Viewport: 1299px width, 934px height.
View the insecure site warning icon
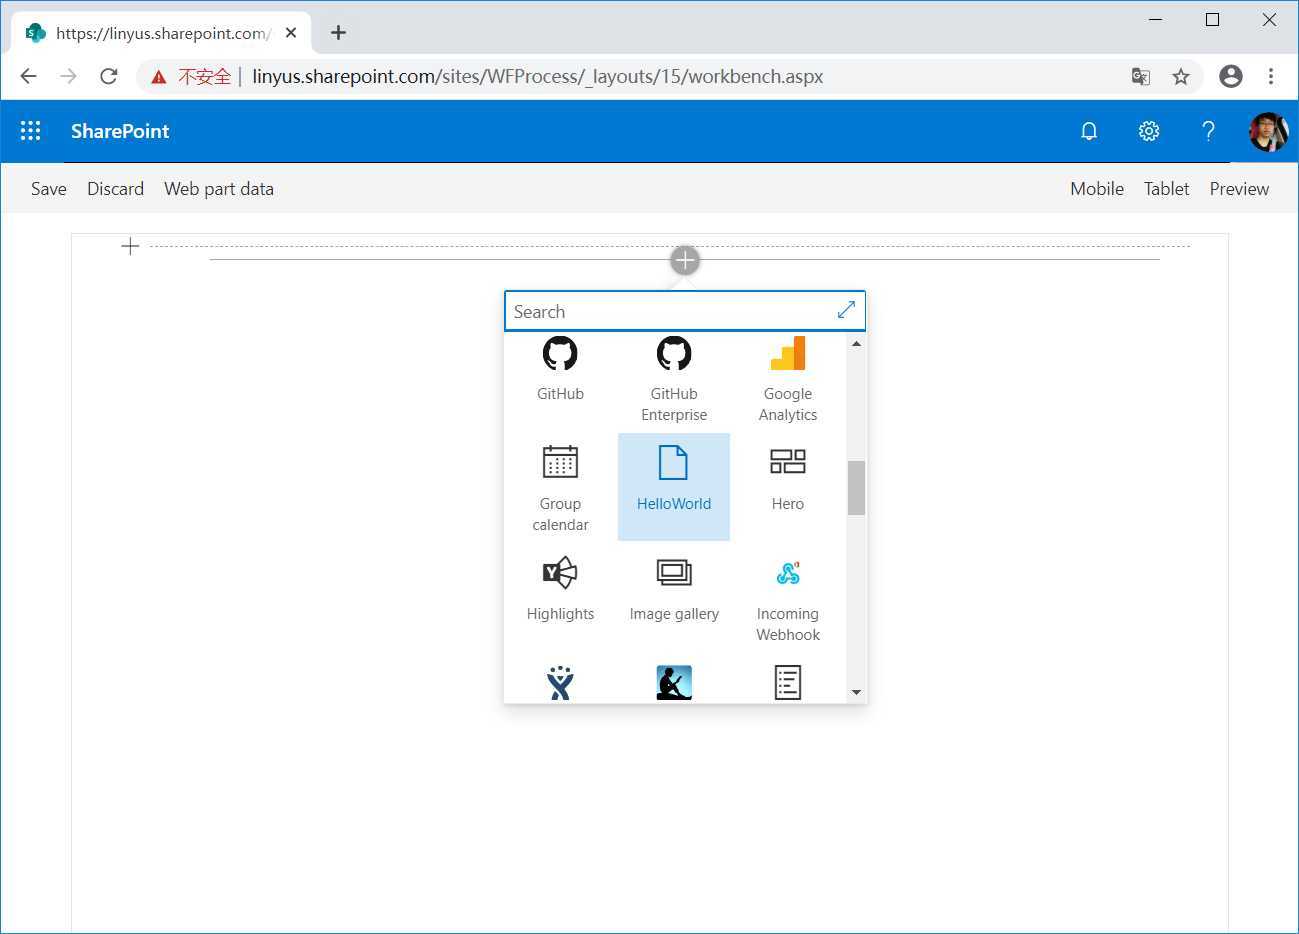tap(159, 77)
